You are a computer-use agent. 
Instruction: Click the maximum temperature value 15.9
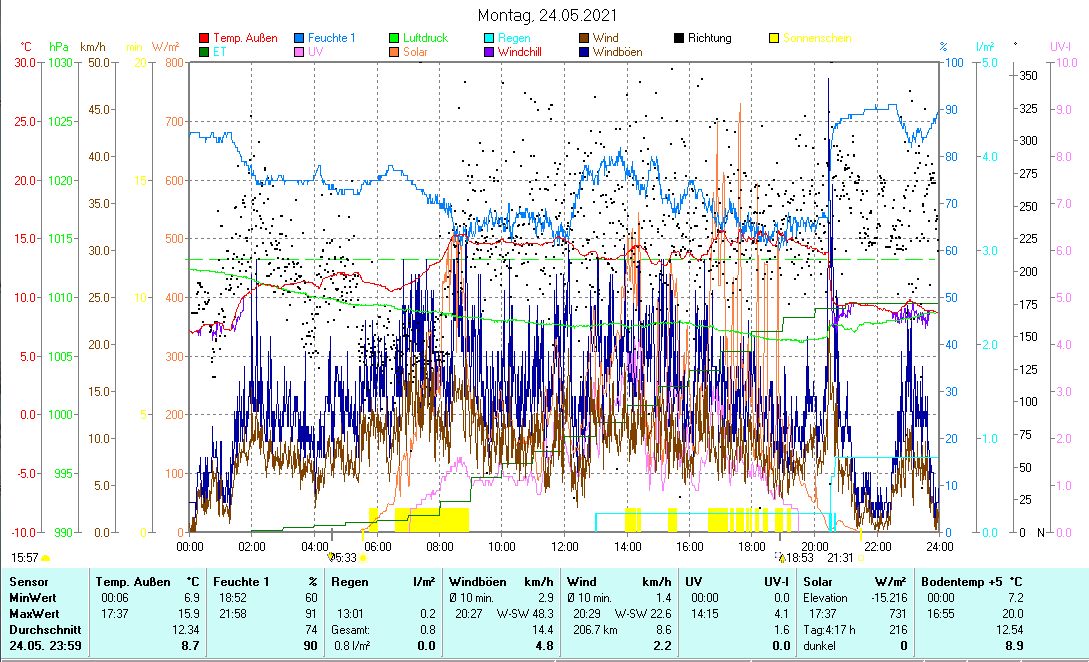(x=191, y=614)
